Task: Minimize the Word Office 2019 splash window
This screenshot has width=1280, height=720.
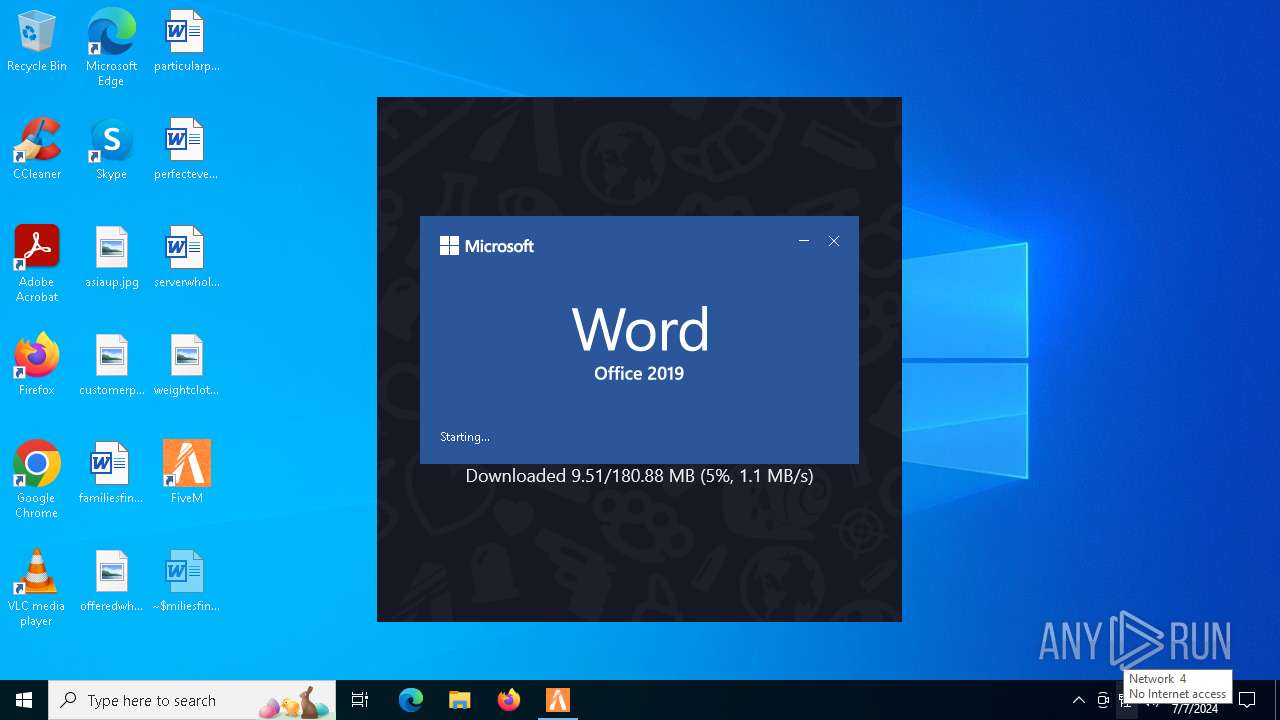Action: point(804,241)
